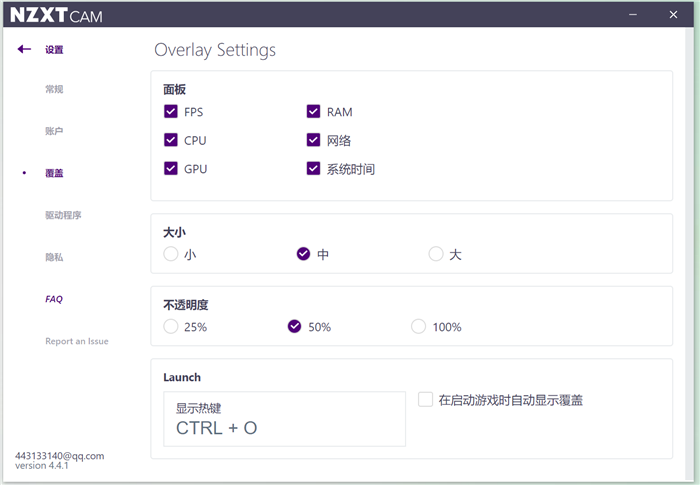The width and height of the screenshot is (700, 485).
Task: Toggle the RAM panel checkbox
Action: tap(314, 112)
